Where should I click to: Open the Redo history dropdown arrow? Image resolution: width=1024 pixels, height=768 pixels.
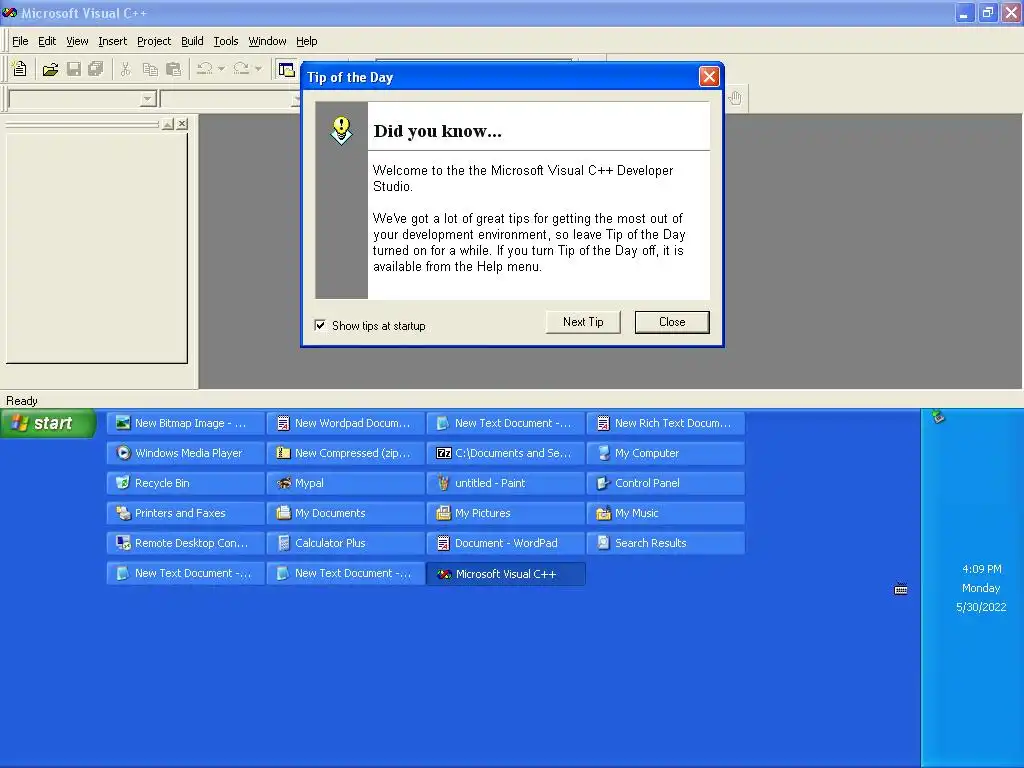click(258, 69)
